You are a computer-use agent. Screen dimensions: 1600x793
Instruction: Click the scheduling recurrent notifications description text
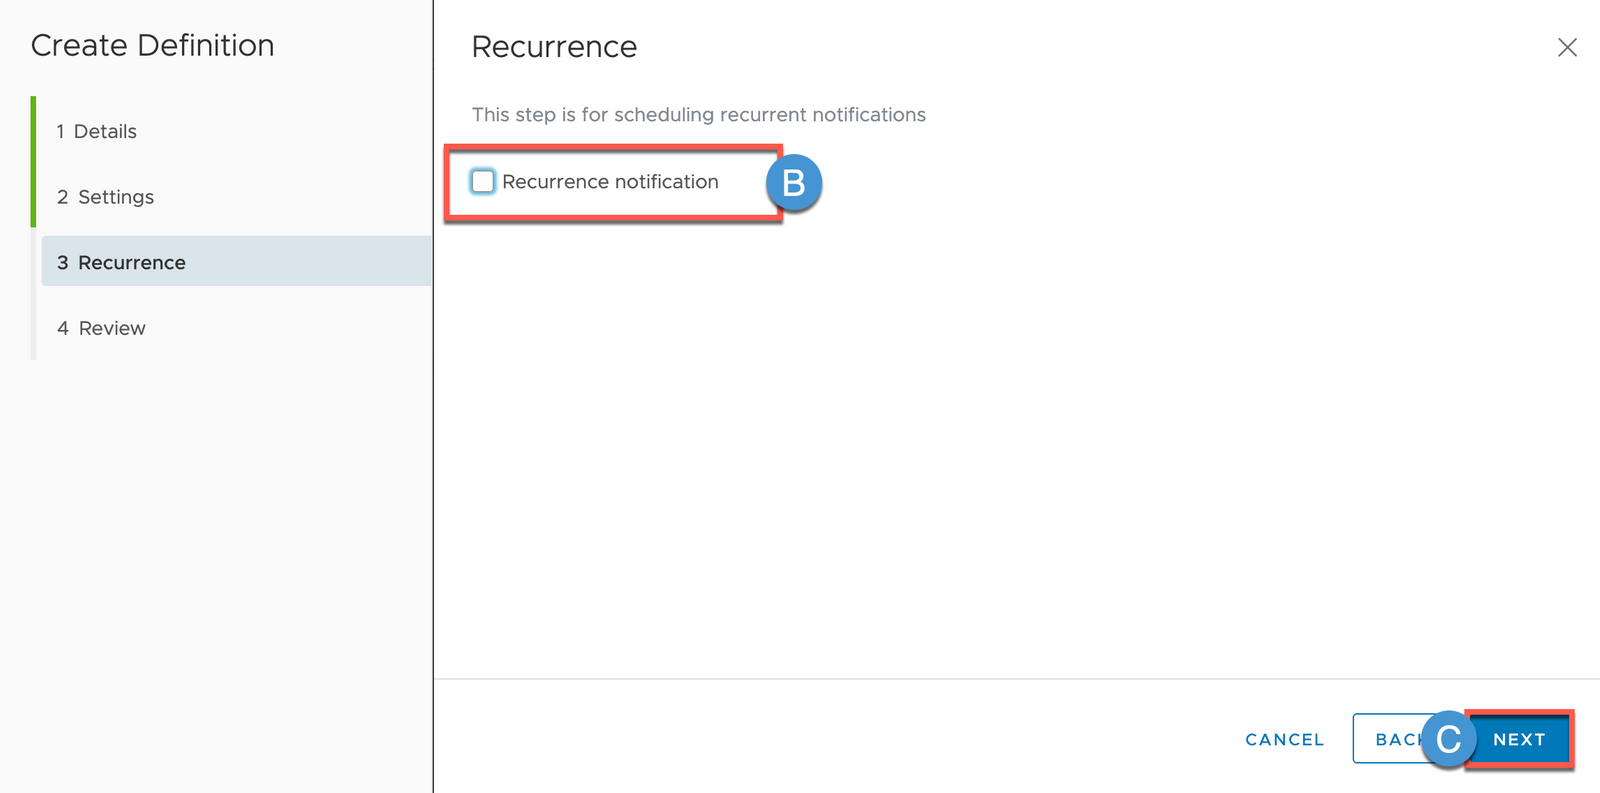(698, 115)
